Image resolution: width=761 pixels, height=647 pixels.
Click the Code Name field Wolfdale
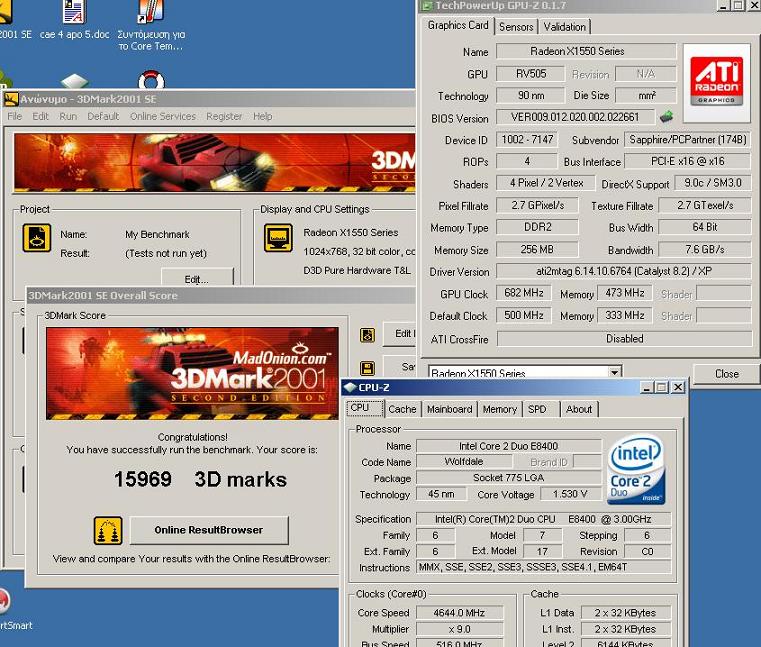point(463,461)
